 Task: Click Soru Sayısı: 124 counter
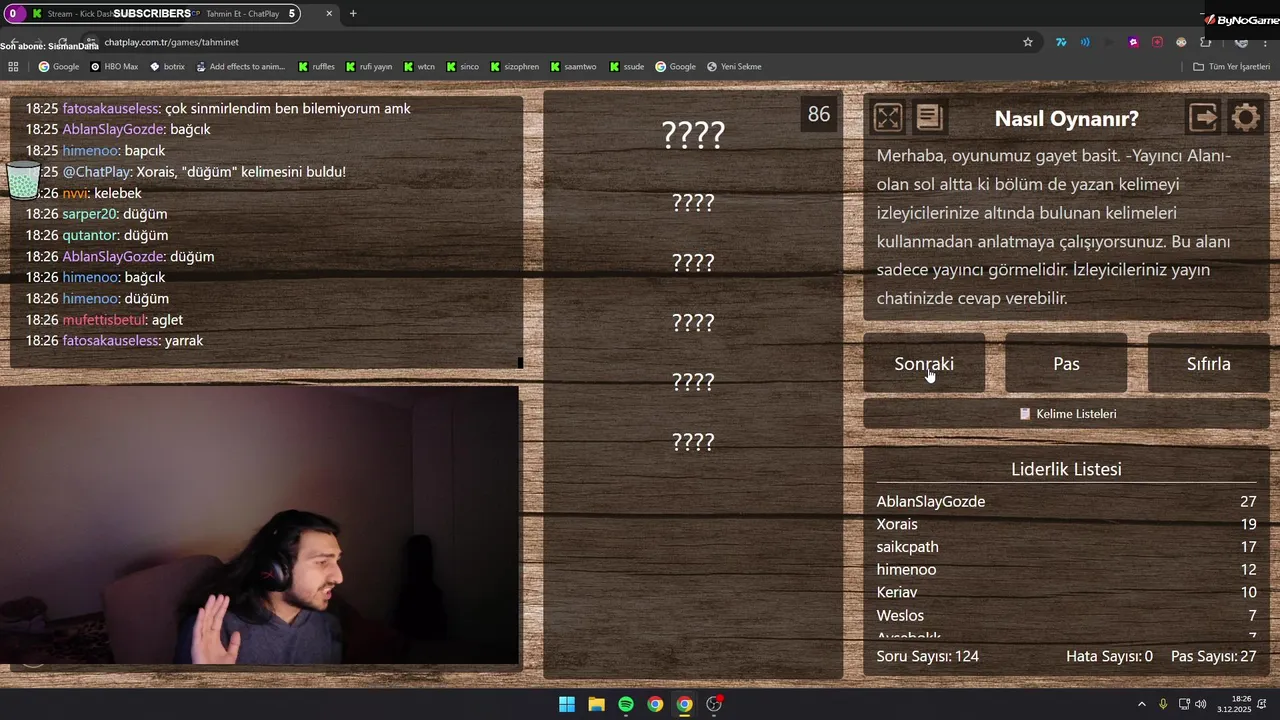pyautogui.click(x=927, y=656)
